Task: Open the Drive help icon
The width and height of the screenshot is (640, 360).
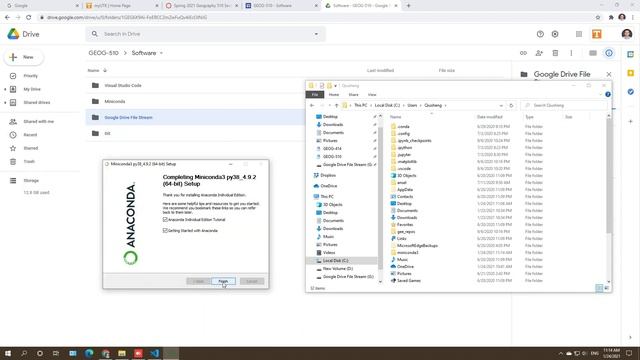Action: click(540, 34)
